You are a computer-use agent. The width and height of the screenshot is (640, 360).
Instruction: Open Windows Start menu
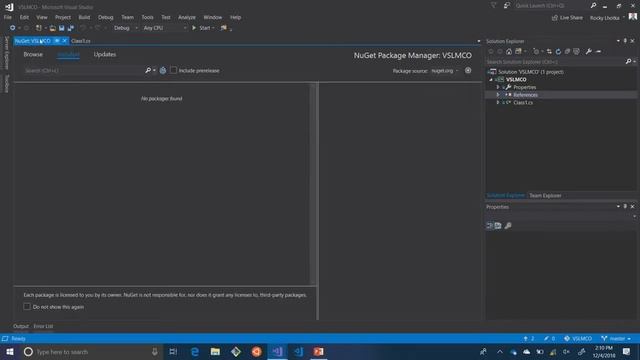point(10,351)
